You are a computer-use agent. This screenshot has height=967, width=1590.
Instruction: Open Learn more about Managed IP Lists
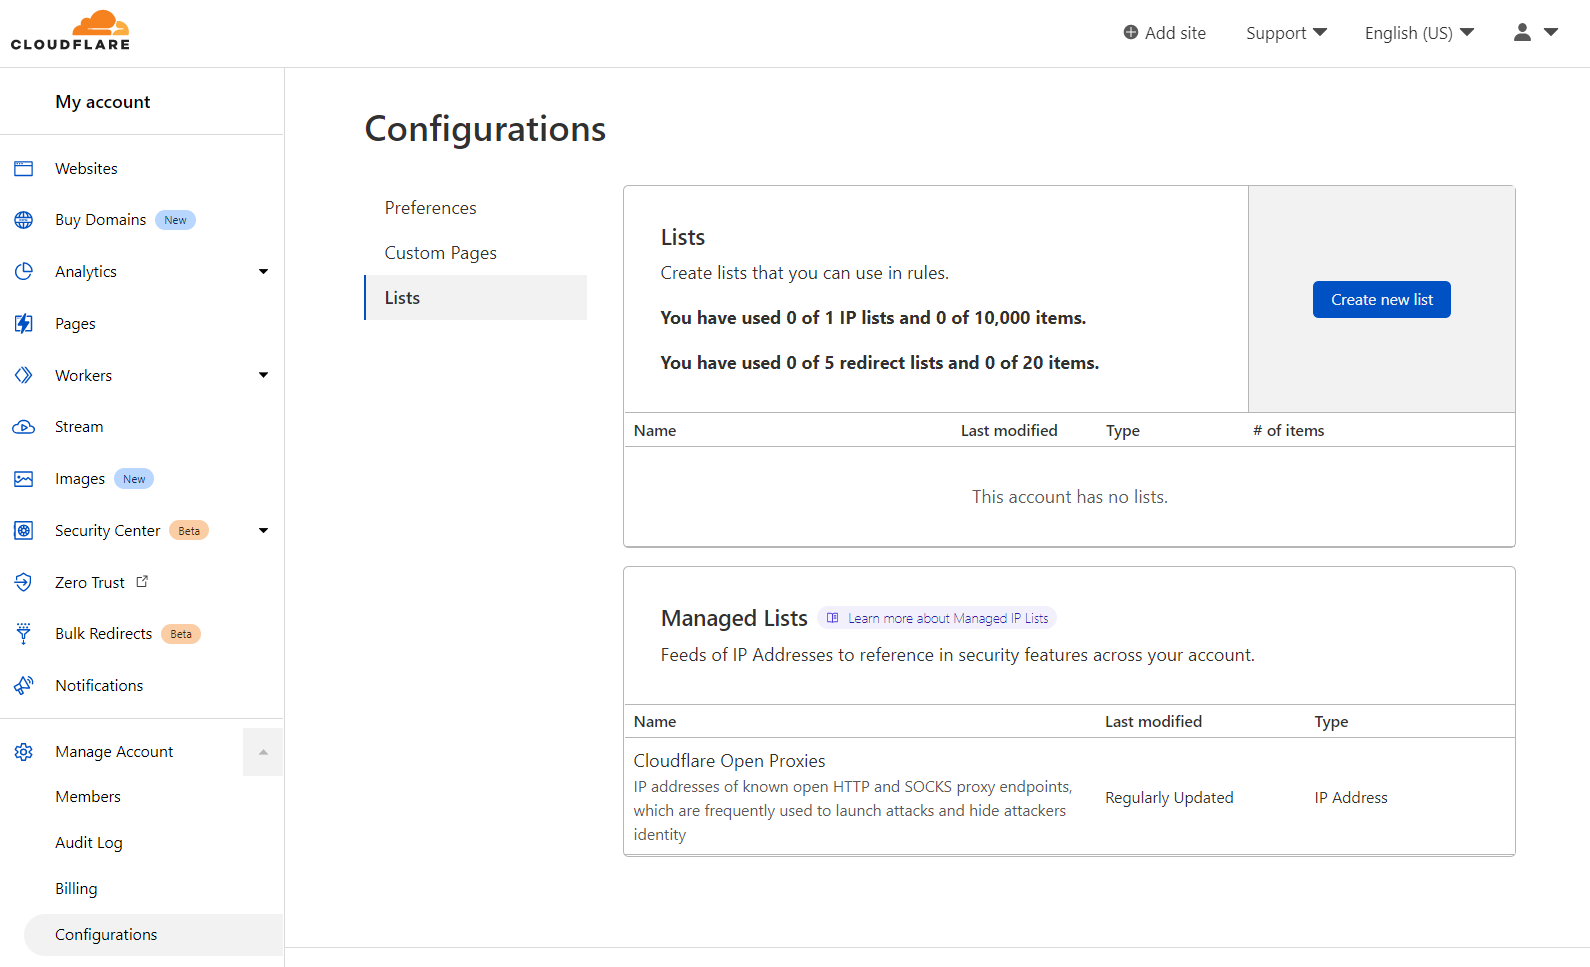938,618
